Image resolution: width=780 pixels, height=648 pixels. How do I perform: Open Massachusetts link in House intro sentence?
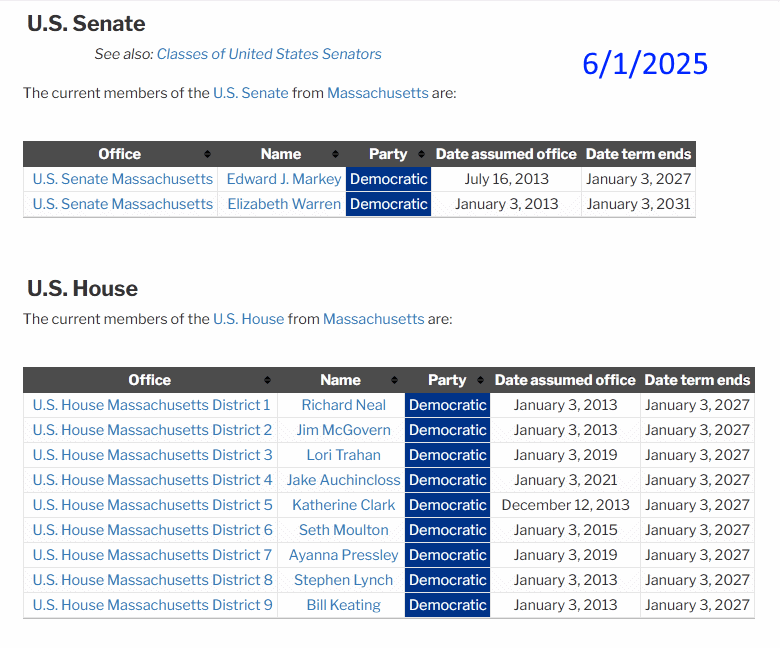(x=374, y=319)
